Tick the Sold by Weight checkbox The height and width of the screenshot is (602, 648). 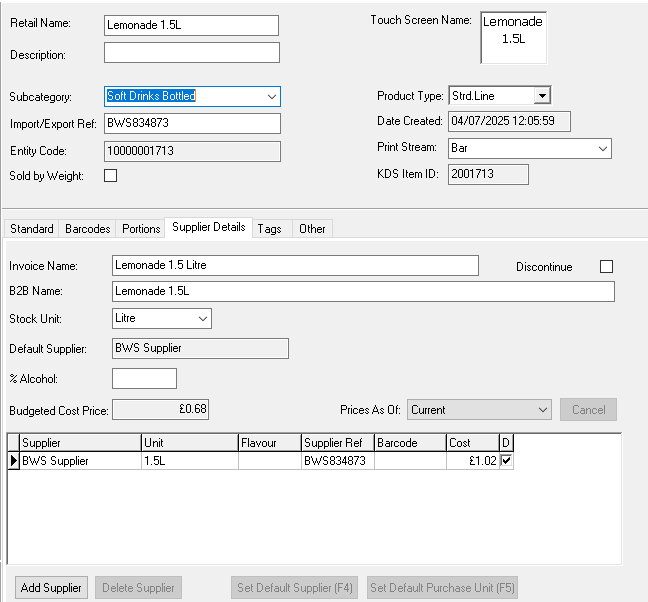[x=111, y=176]
